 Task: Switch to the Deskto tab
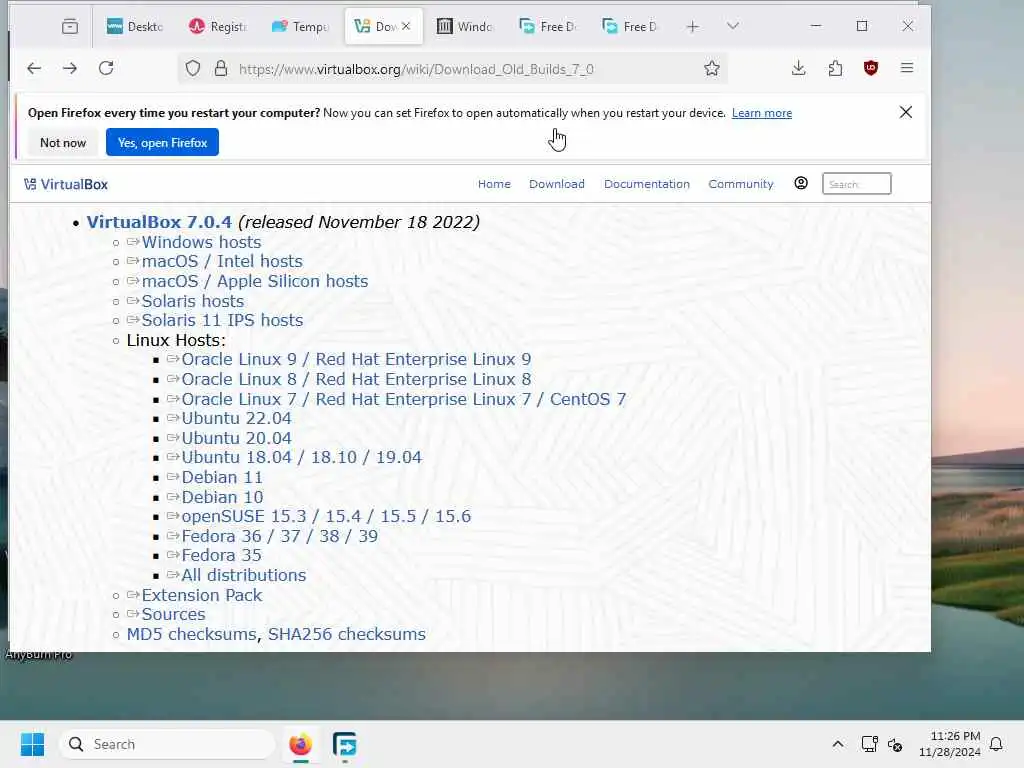[135, 26]
